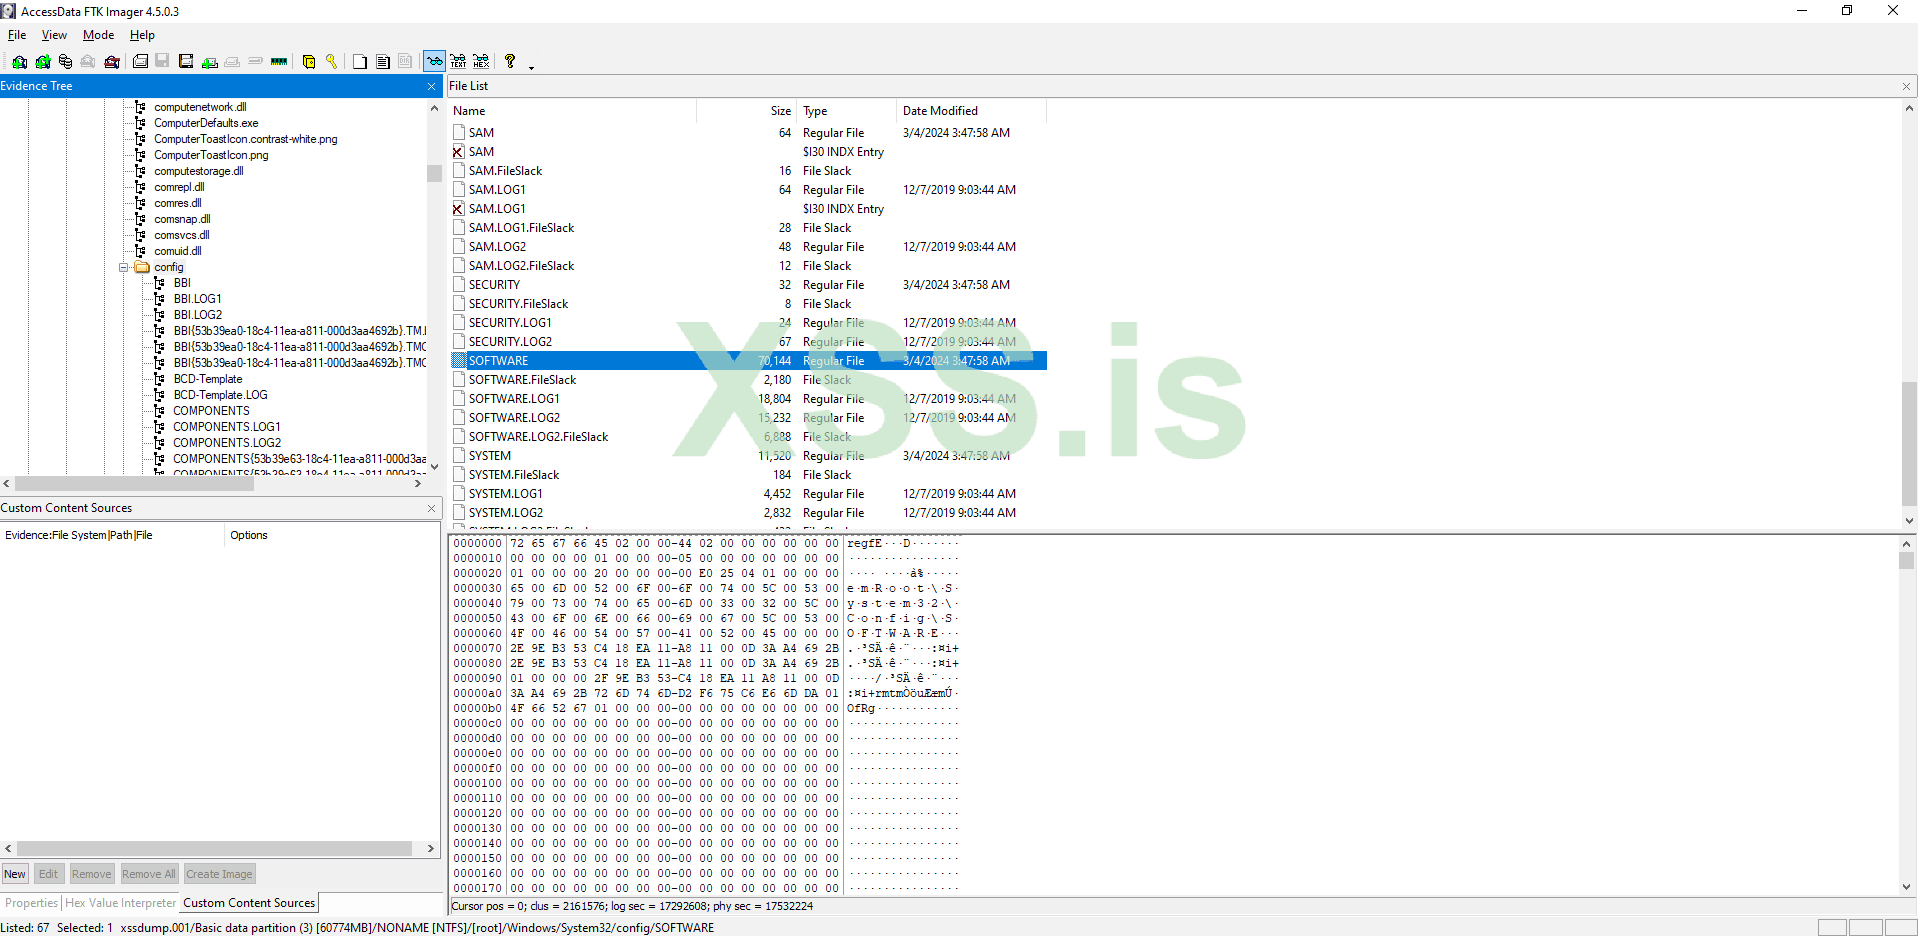Select COMPONENTS.LOG1 in the Evidence Tree
Viewport: 1918px width, 936px height.
point(227,427)
